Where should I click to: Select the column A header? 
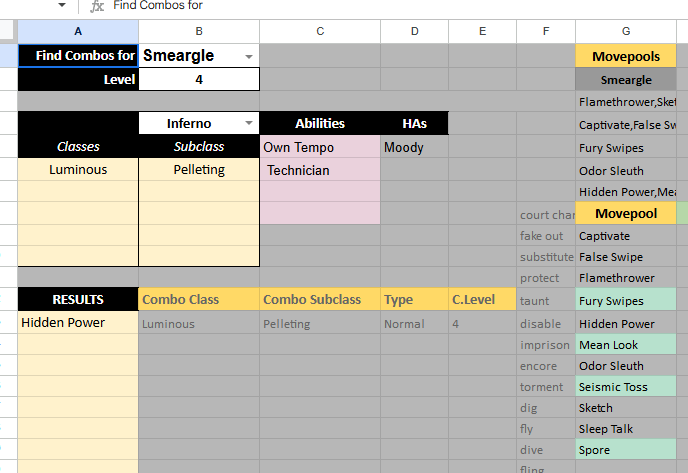[x=78, y=31]
